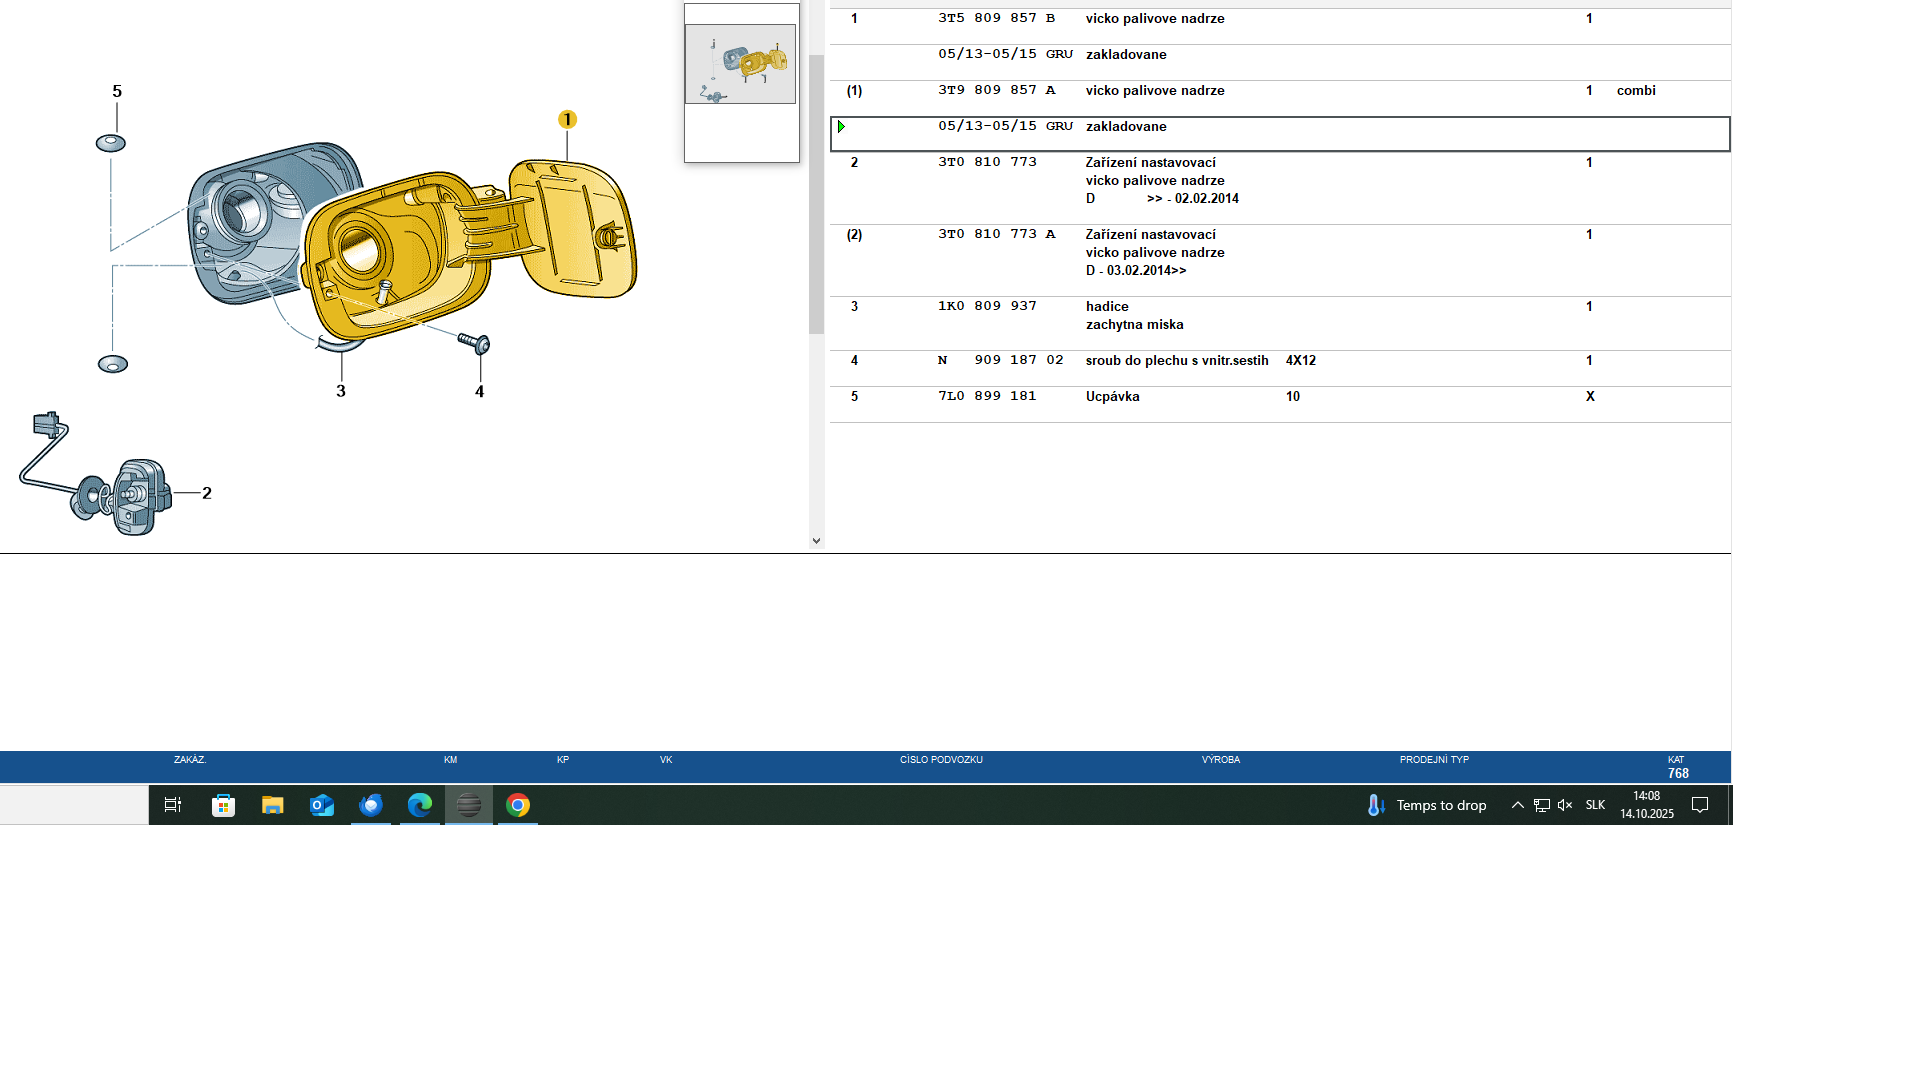Screen dimensions: 1920x1080
Task: Open Outlook from the taskbar
Action: (x=321, y=805)
